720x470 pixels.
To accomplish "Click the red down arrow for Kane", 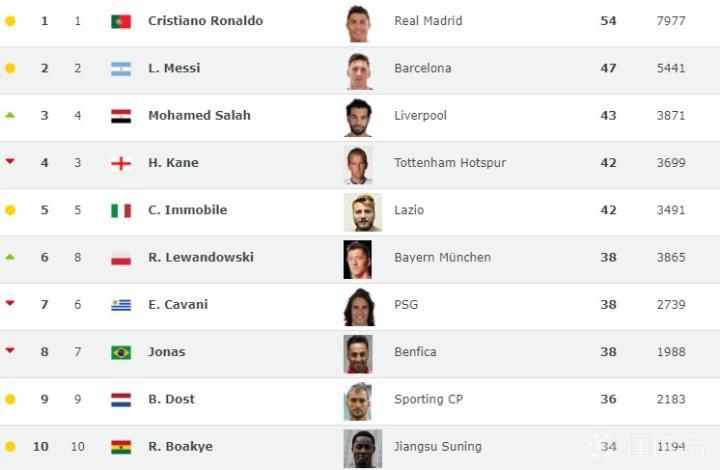I will click(10, 161).
